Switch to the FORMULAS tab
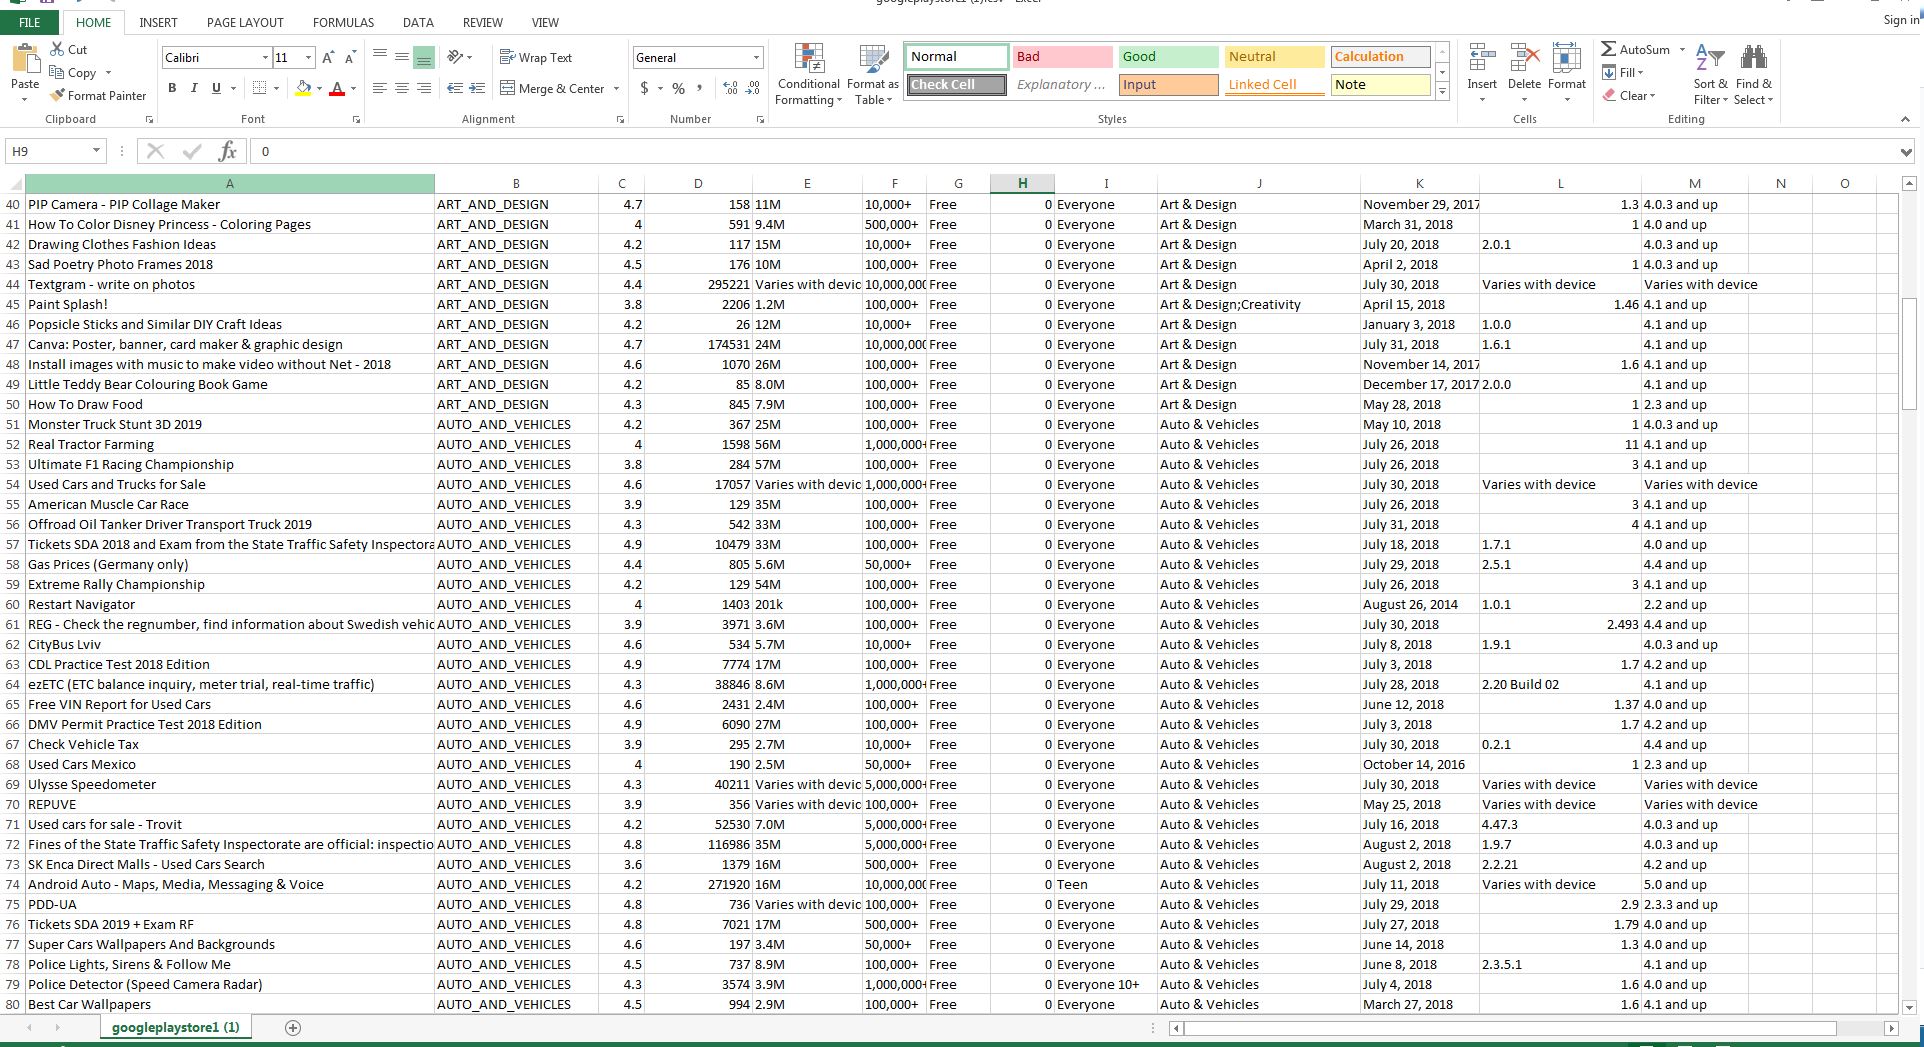This screenshot has width=1924, height=1047. point(343,22)
